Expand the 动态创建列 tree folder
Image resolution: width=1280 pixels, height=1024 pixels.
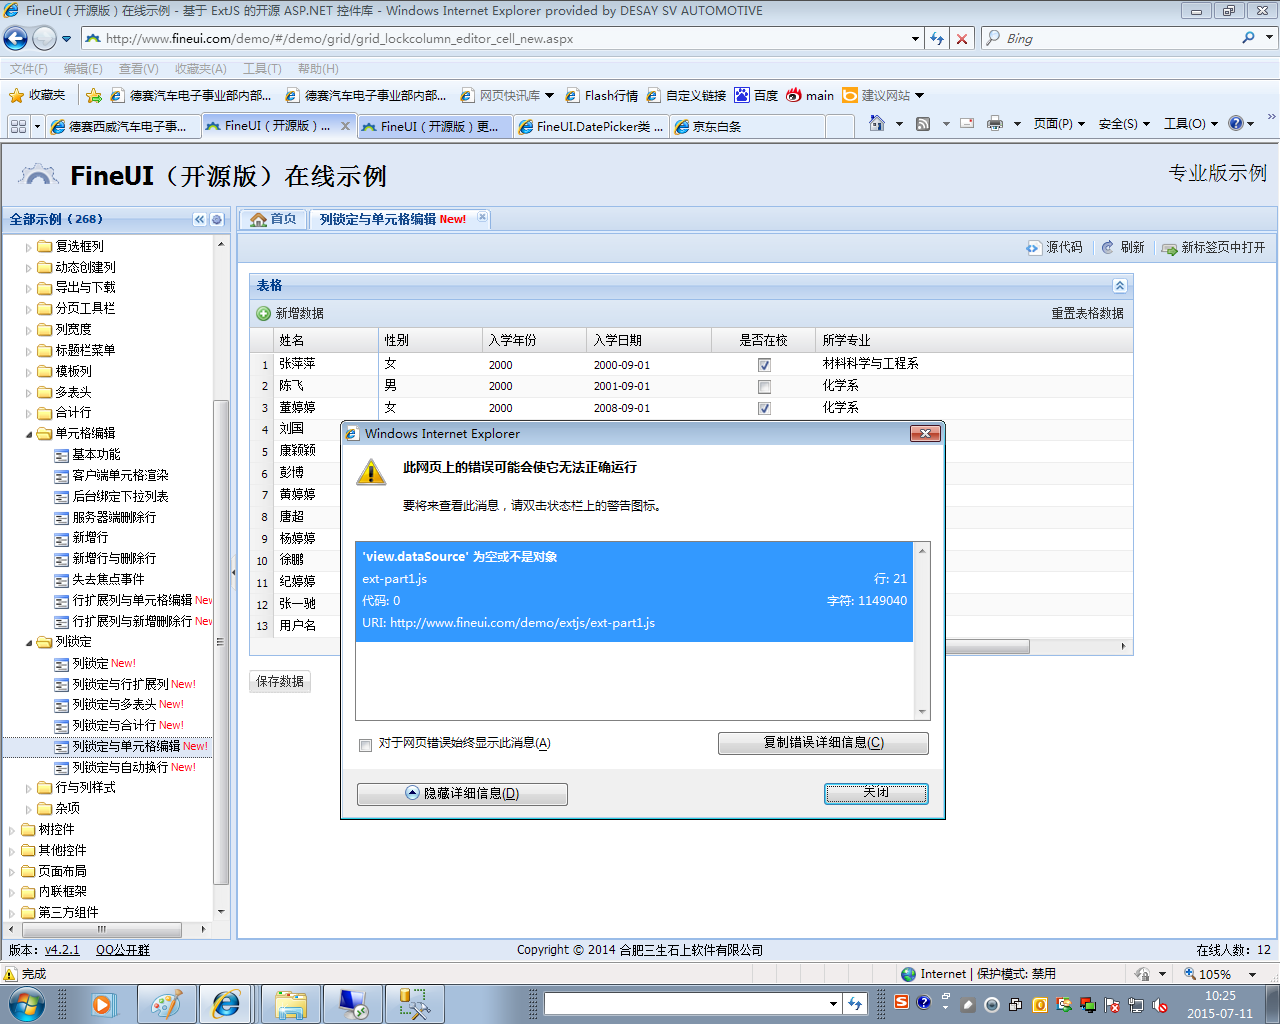[28, 268]
